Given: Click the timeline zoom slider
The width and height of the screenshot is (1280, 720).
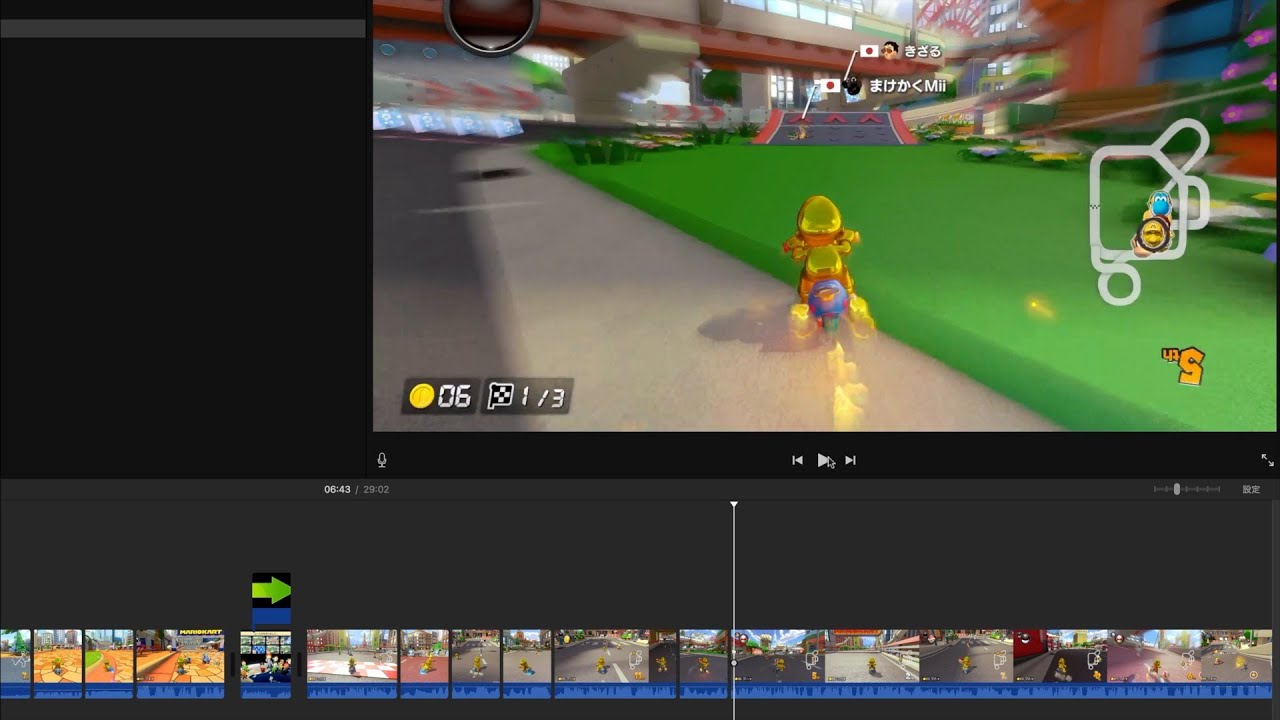Looking at the screenshot, I should pyautogui.click(x=1186, y=489).
